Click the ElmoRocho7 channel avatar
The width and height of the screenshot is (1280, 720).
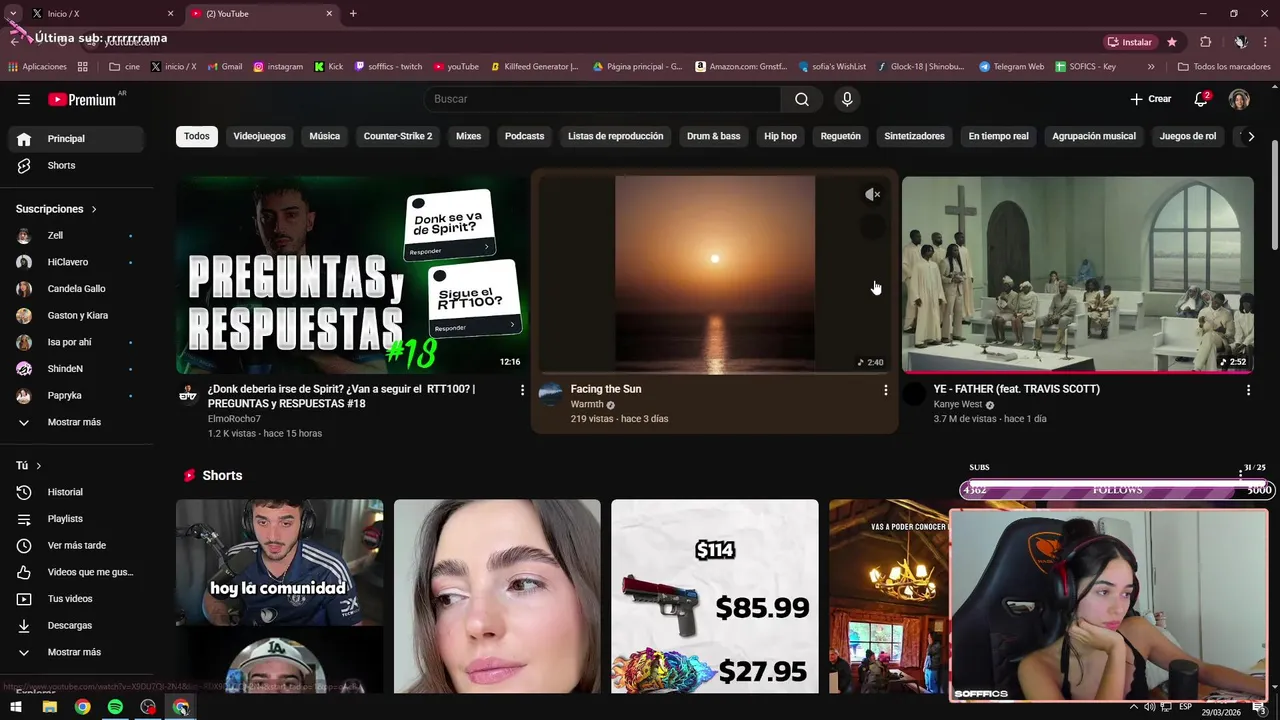pos(188,393)
